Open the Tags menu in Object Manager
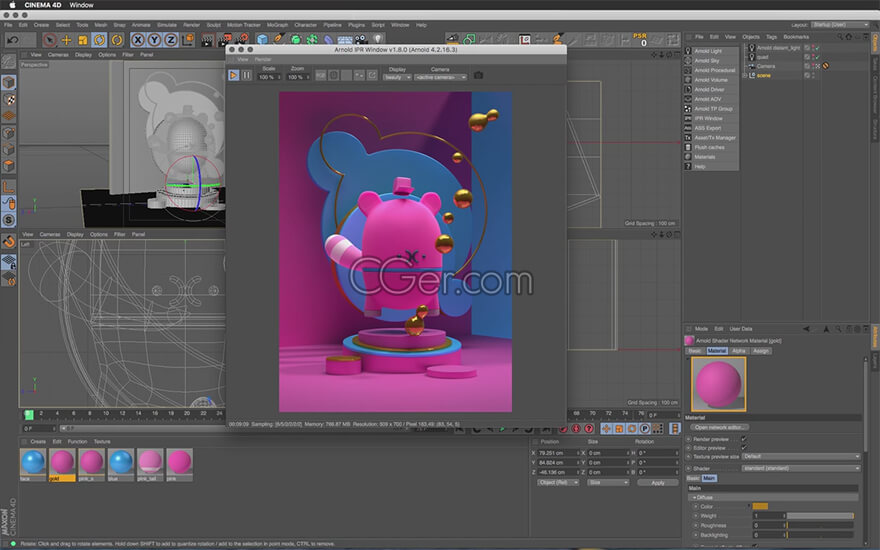 (771, 37)
